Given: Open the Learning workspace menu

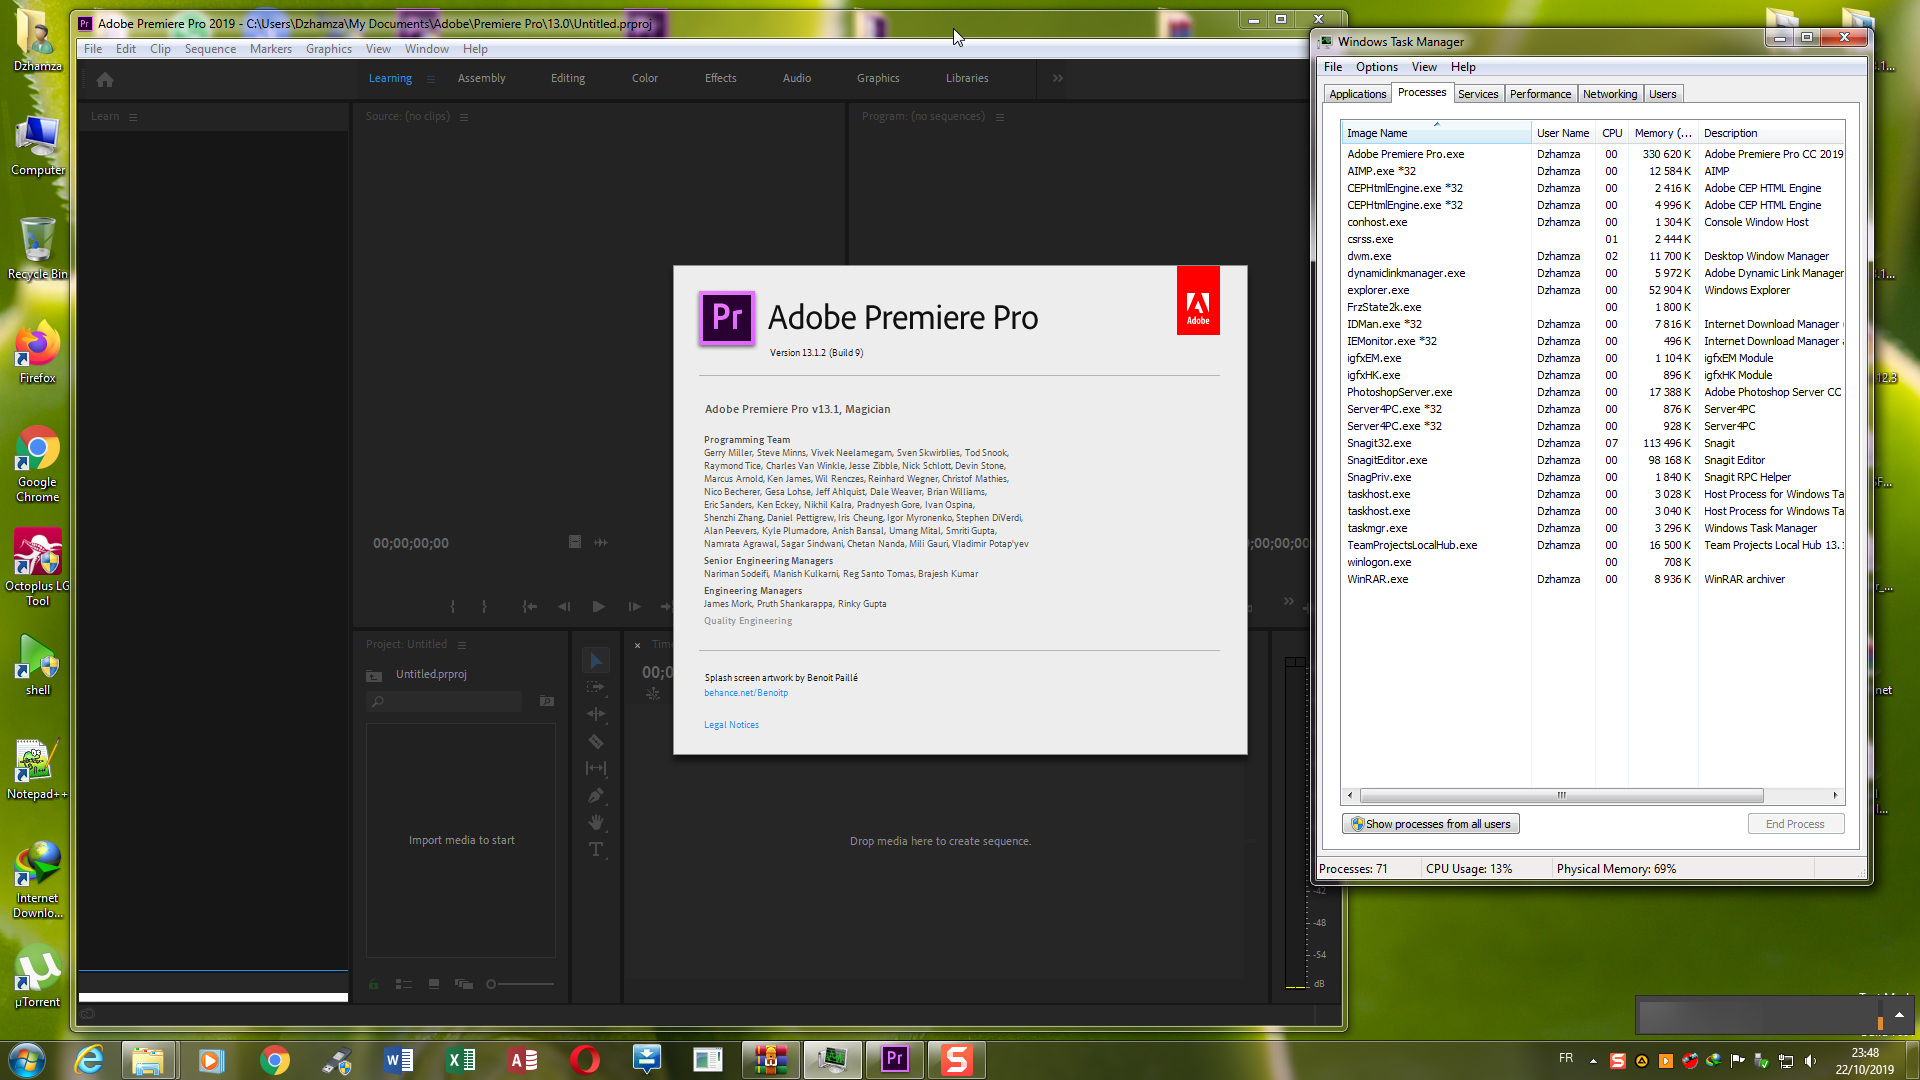Looking at the screenshot, I should [431, 79].
